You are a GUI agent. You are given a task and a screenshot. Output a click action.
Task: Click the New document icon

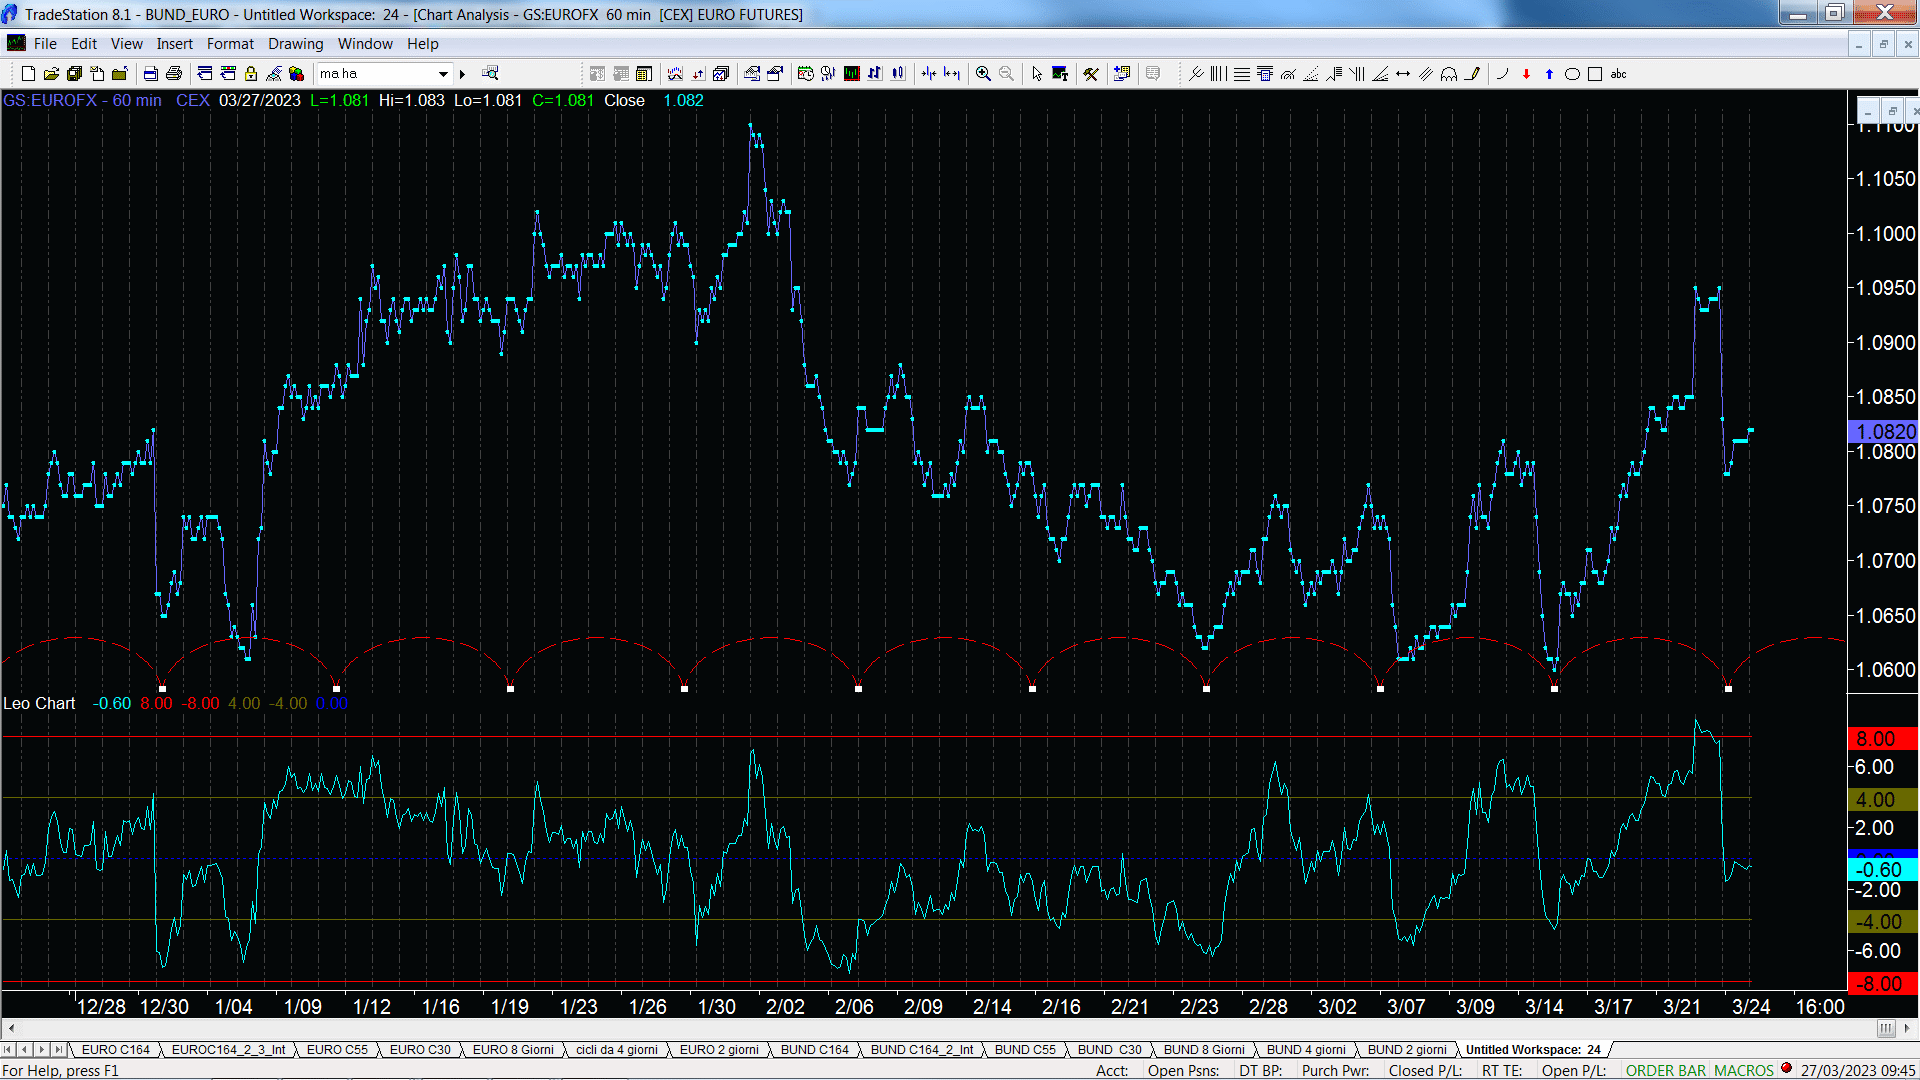point(28,74)
